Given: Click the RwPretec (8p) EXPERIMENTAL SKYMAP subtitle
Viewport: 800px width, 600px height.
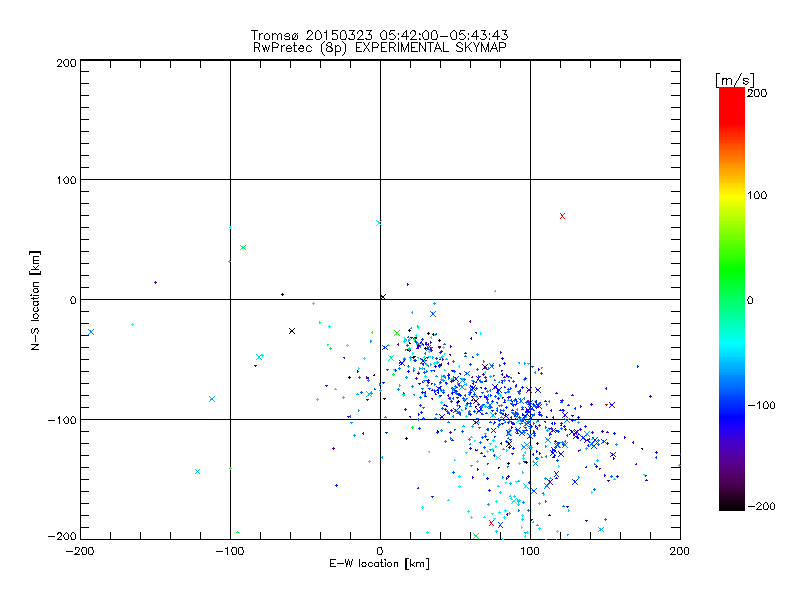Looking at the screenshot, I should coord(380,48).
